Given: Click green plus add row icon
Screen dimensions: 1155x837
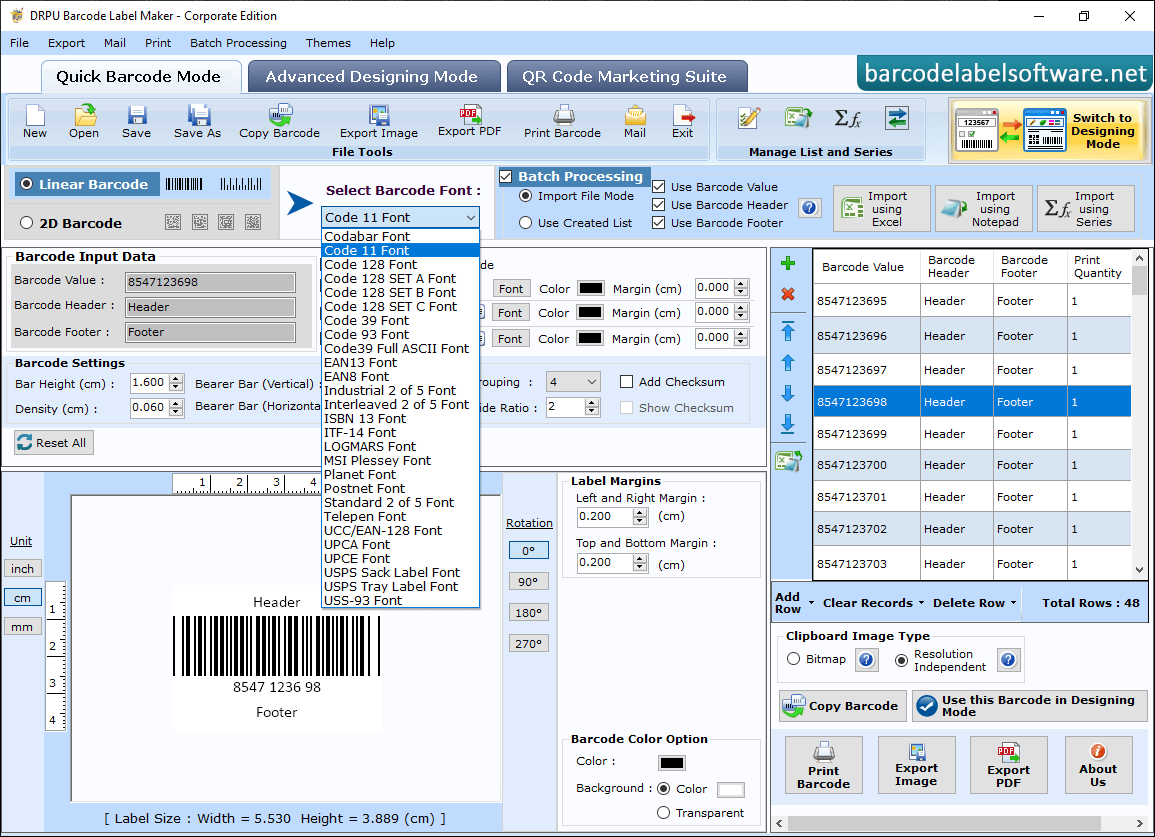Looking at the screenshot, I should (x=788, y=263).
